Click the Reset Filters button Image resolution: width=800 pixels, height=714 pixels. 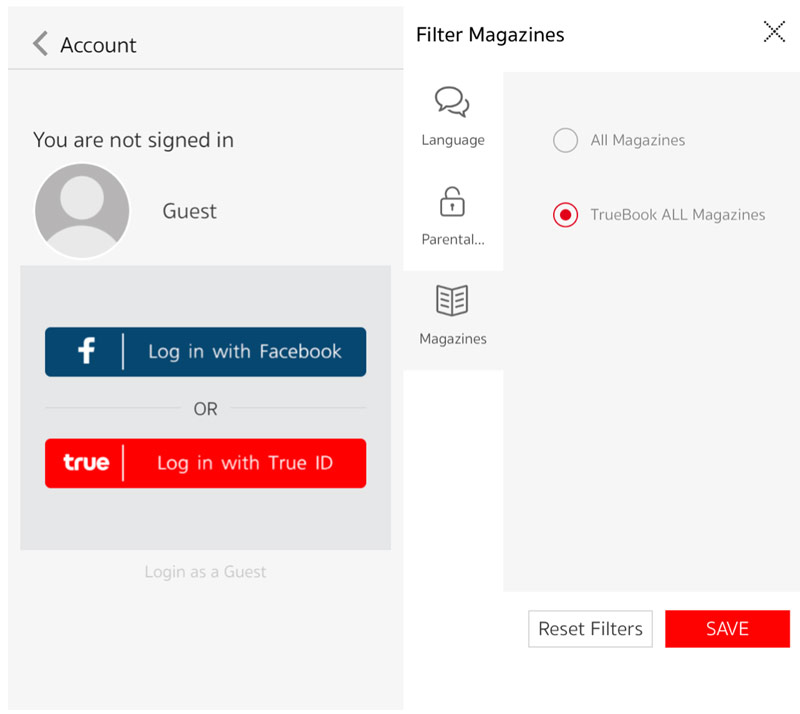[590, 629]
